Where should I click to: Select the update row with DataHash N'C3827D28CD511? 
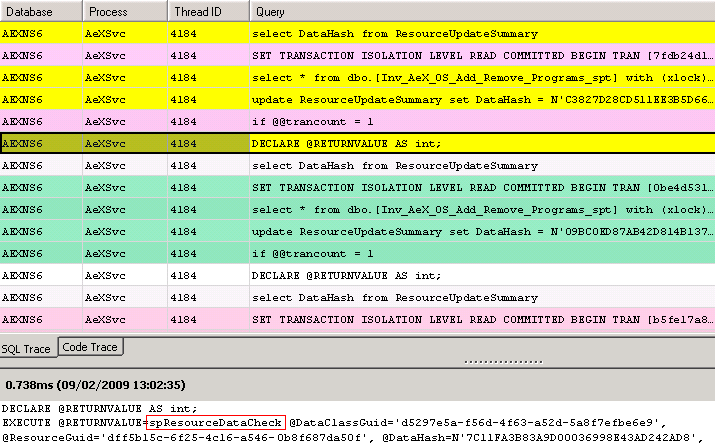tap(480, 99)
